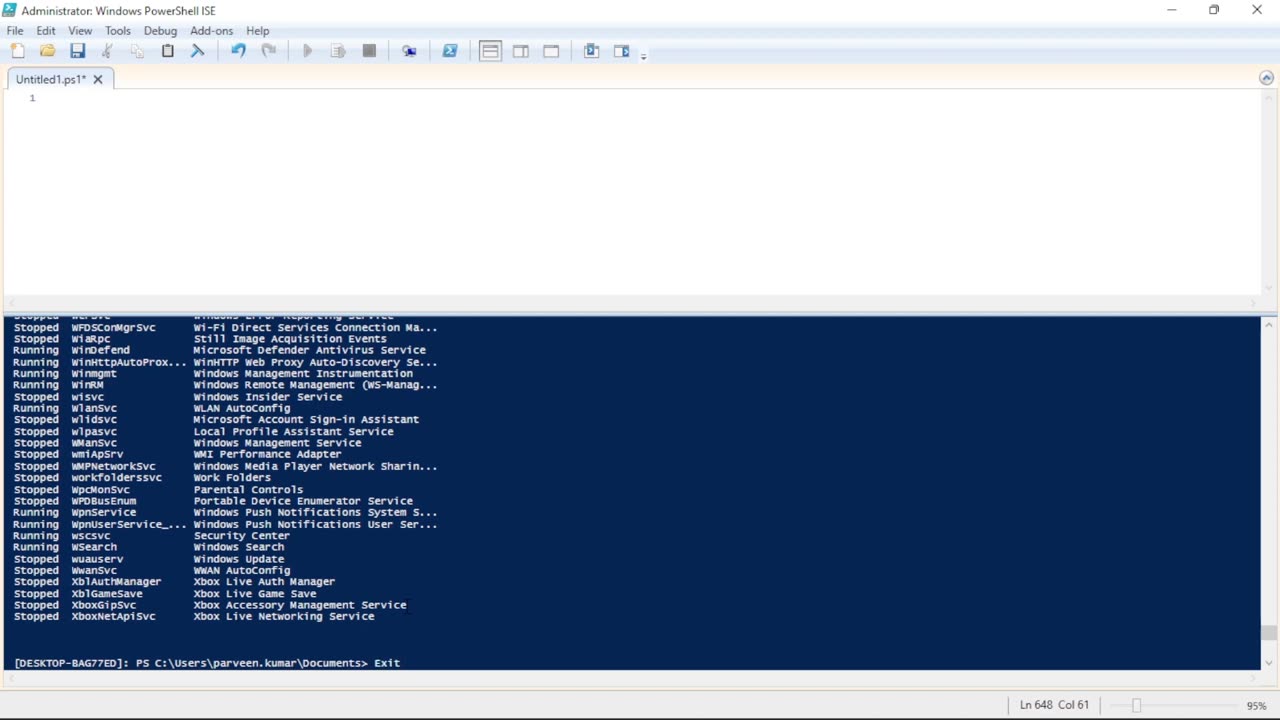Click the WMI Performance Adapter text

tap(268, 454)
